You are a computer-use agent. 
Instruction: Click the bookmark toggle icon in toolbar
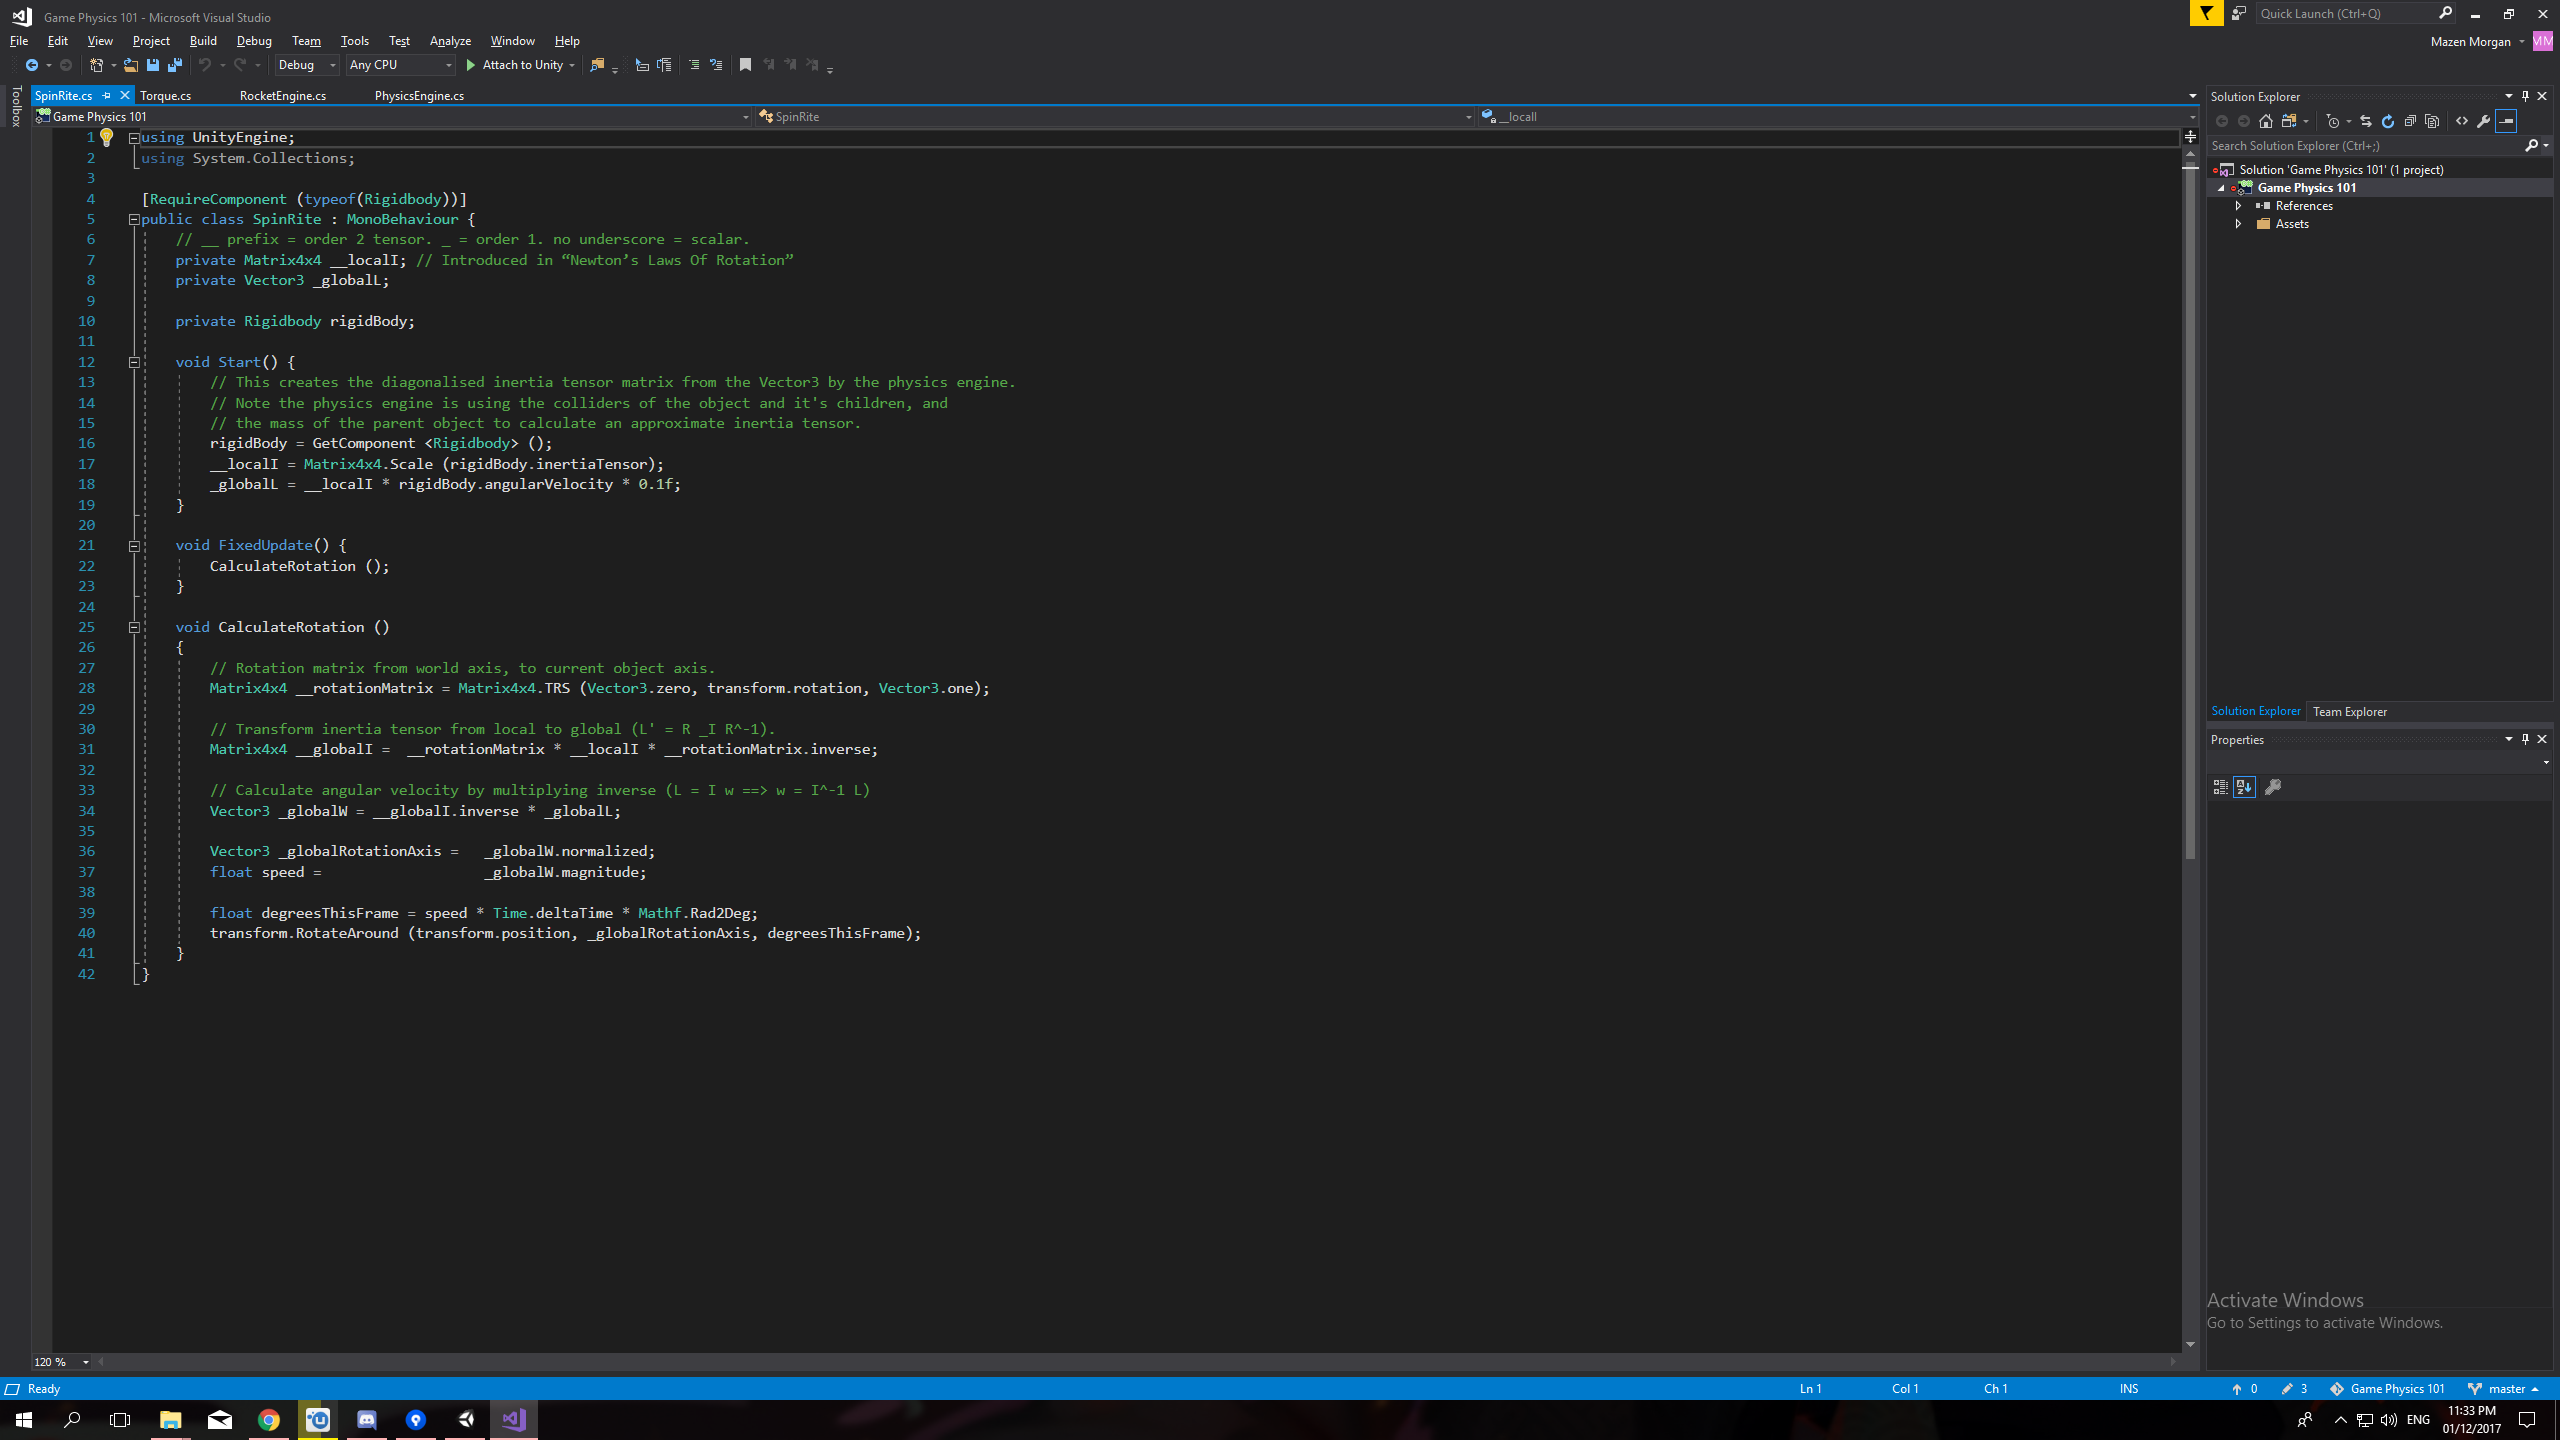pyautogui.click(x=745, y=65)
